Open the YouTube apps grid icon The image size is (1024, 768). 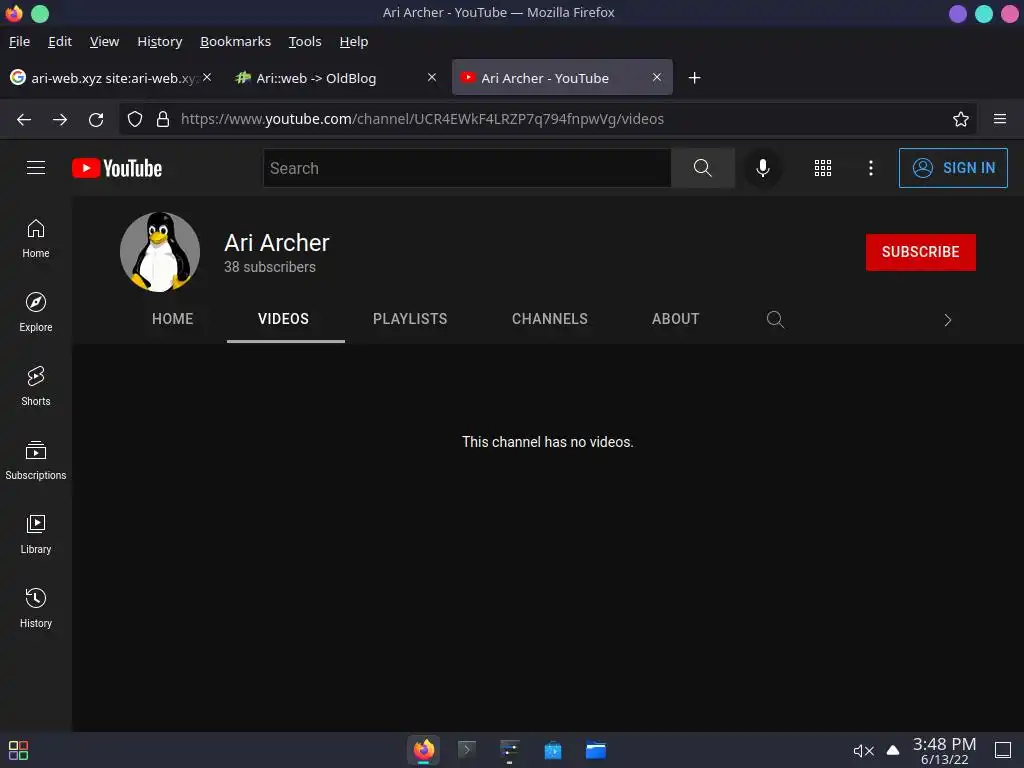tap(823, 168)
